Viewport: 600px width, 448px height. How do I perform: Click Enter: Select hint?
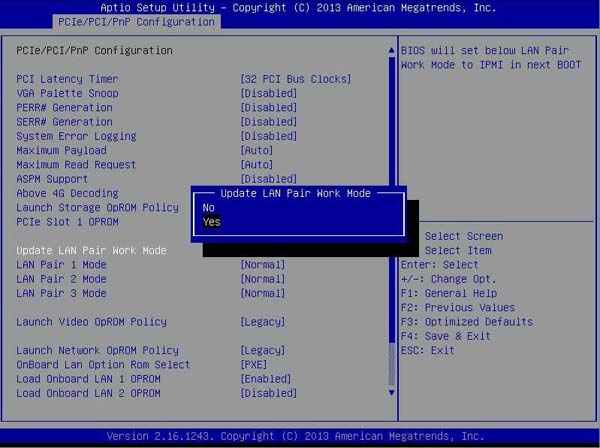[440, 265]
